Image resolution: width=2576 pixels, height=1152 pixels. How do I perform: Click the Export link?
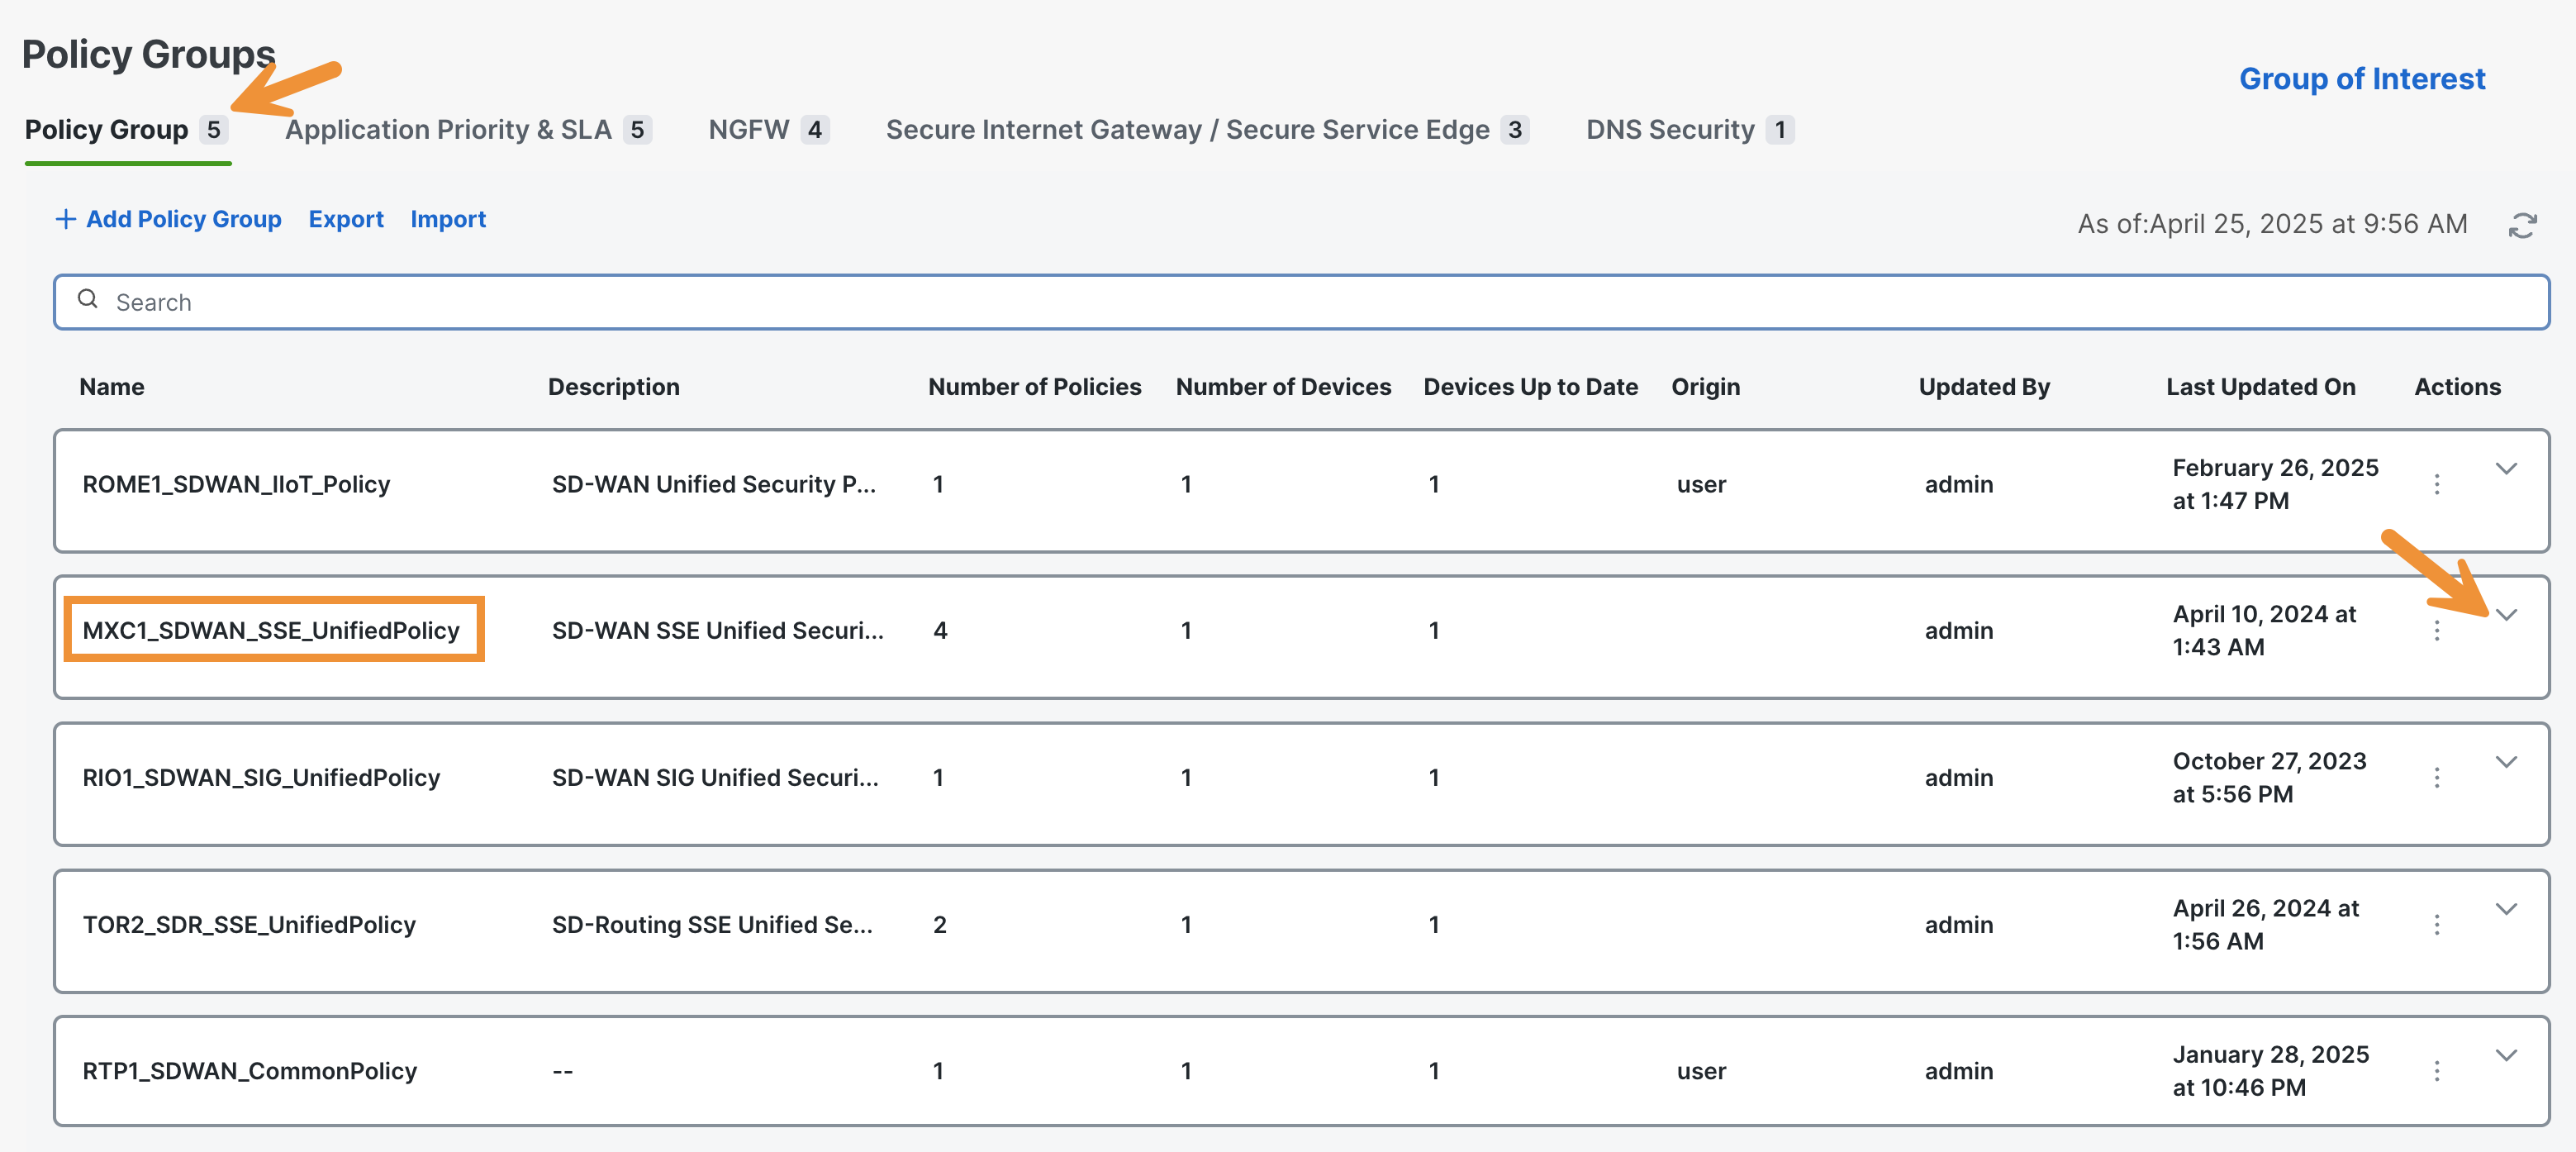click(x=346, y=219)
